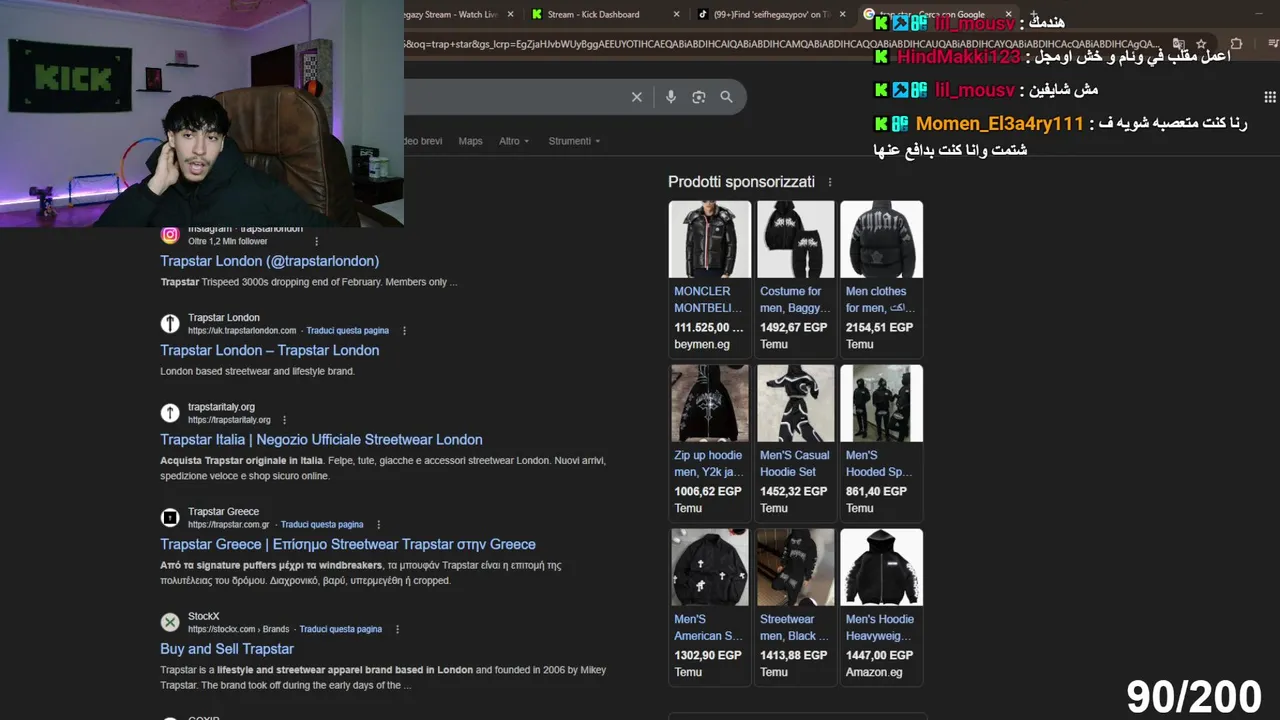Click the https://trapstaritaly.org URL text
This screenshot has width=1280, height=720.
click(x=229, y=420)
